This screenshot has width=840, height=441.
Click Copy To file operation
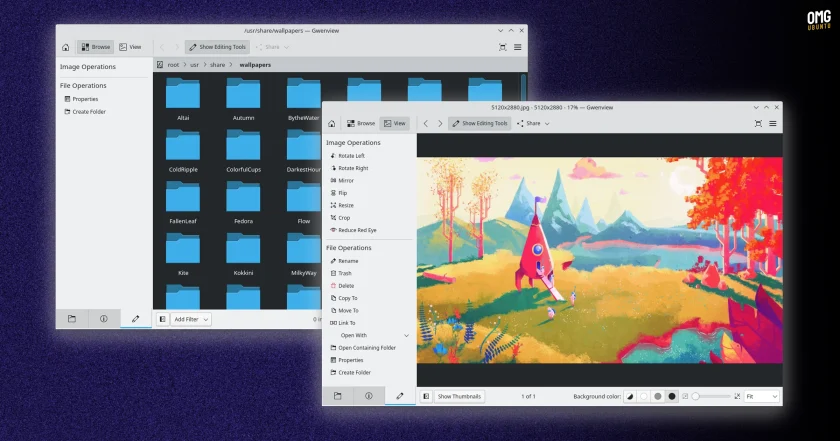click(x=343, y=298)
